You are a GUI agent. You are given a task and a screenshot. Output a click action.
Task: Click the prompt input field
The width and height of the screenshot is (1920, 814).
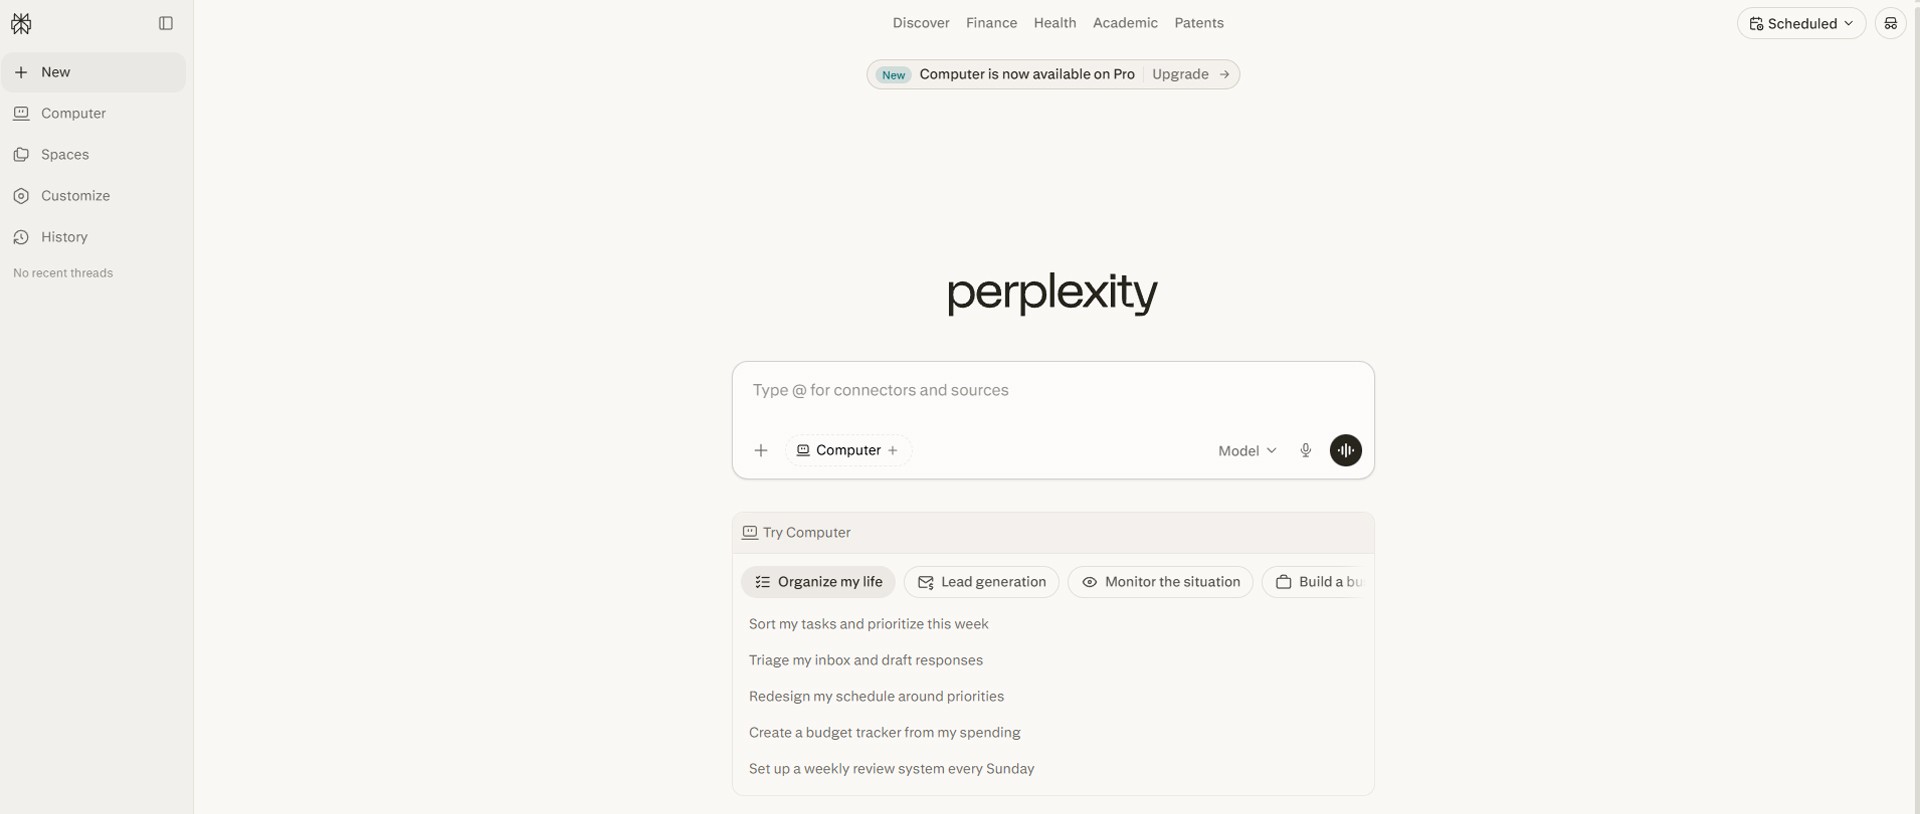(x=1052, y=390)
